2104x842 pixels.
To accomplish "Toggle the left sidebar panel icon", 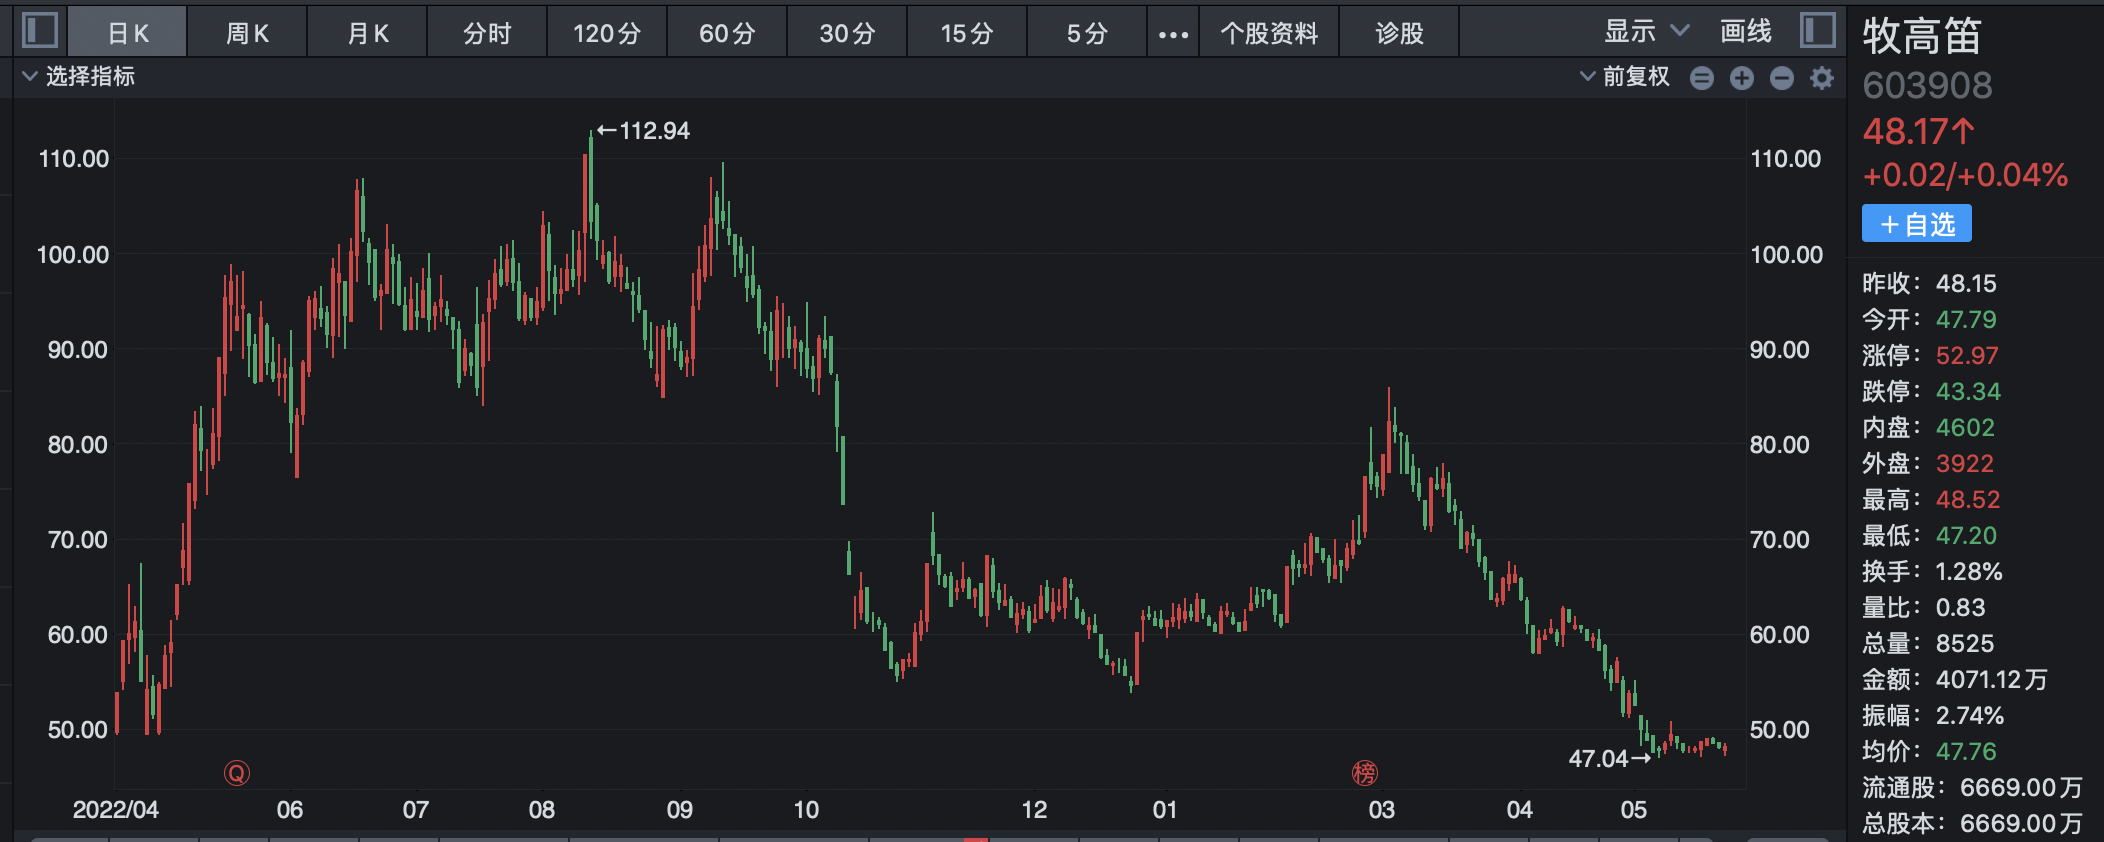I will pos(40,31).
